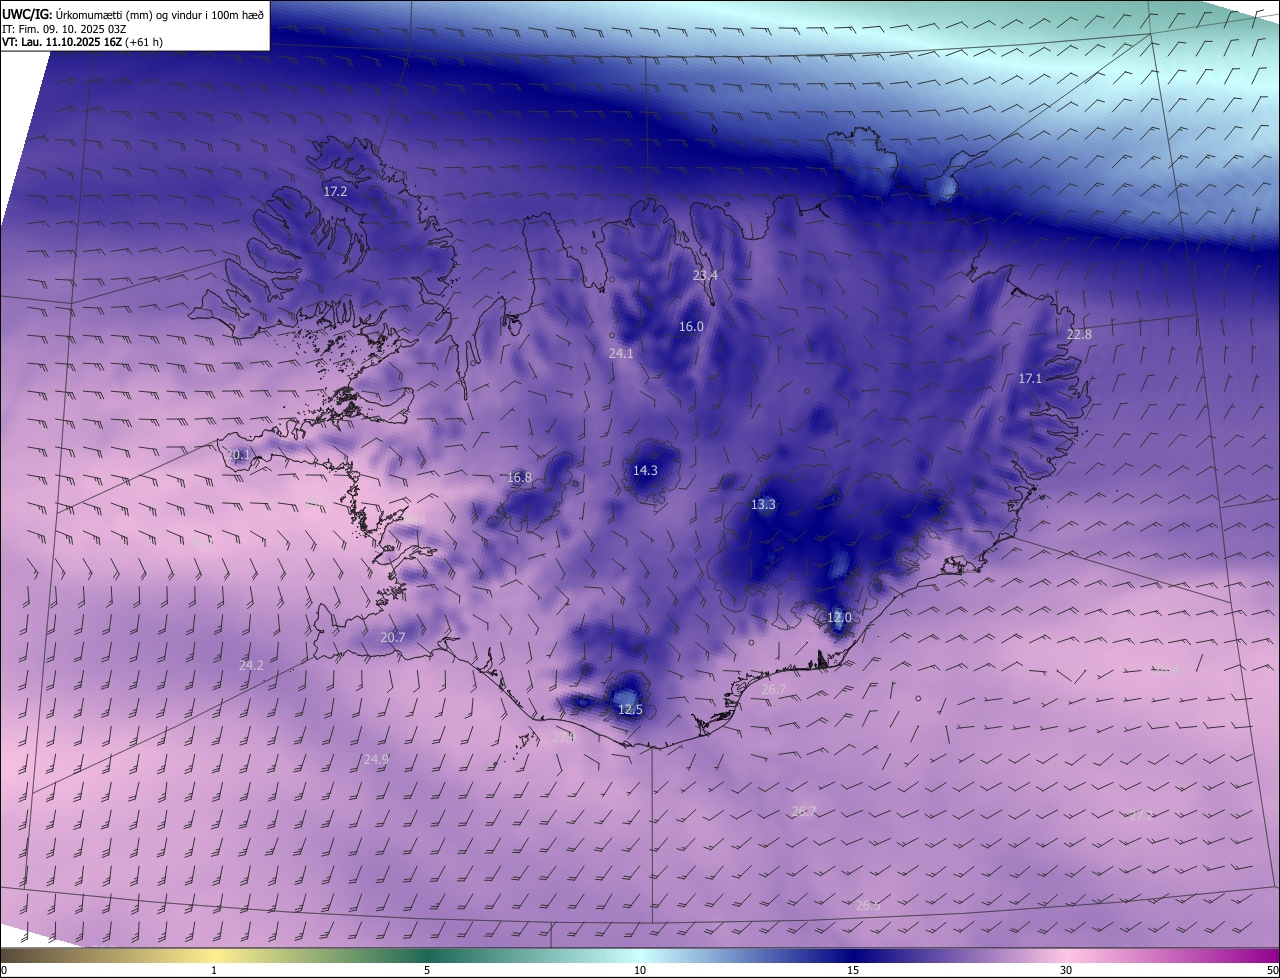This screenshot has height=978, width=1280.
Task: Click the 22.8 value on the east coast
Action: tap(1079, 334)
